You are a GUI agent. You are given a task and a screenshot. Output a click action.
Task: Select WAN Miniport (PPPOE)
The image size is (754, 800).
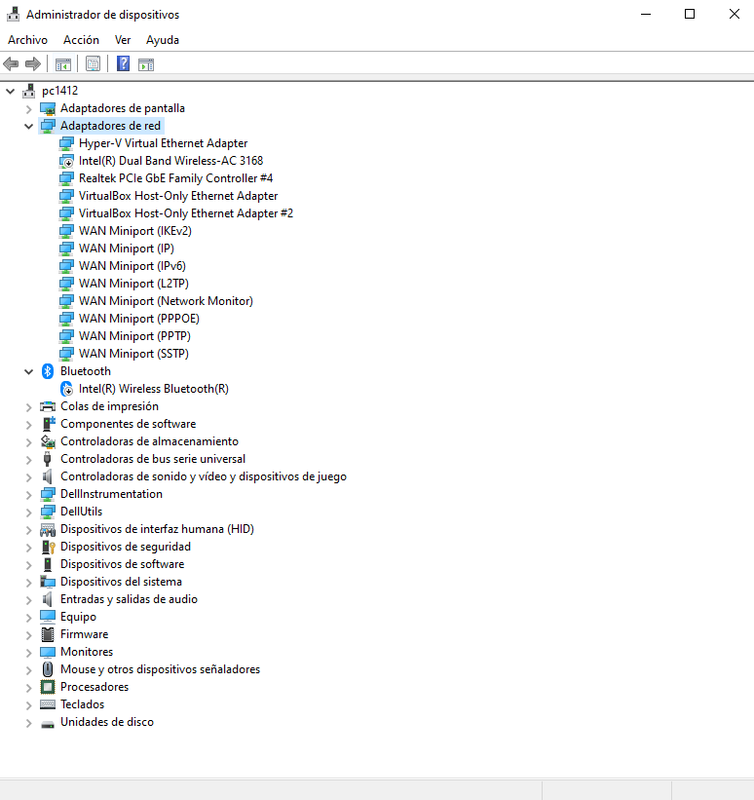click(x=139, y=318)
